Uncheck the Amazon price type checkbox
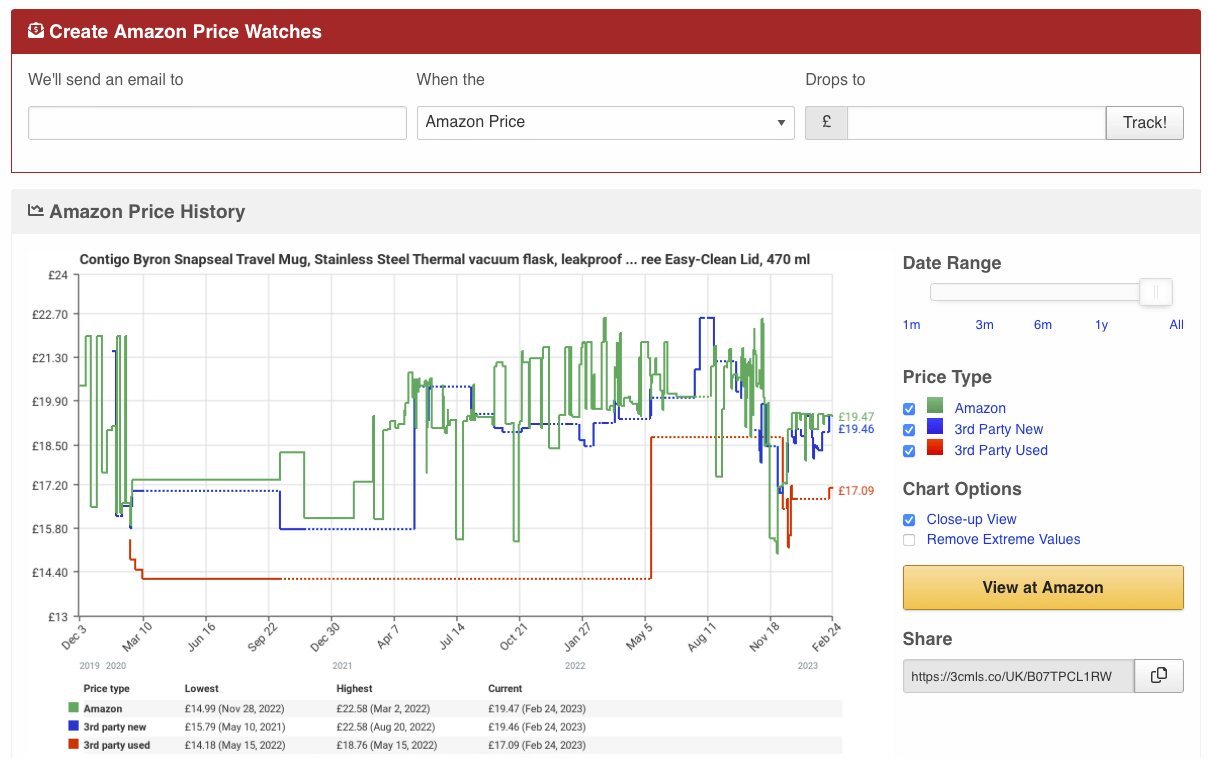Screen dimensions: 1208x758 [x=909, y=408]
